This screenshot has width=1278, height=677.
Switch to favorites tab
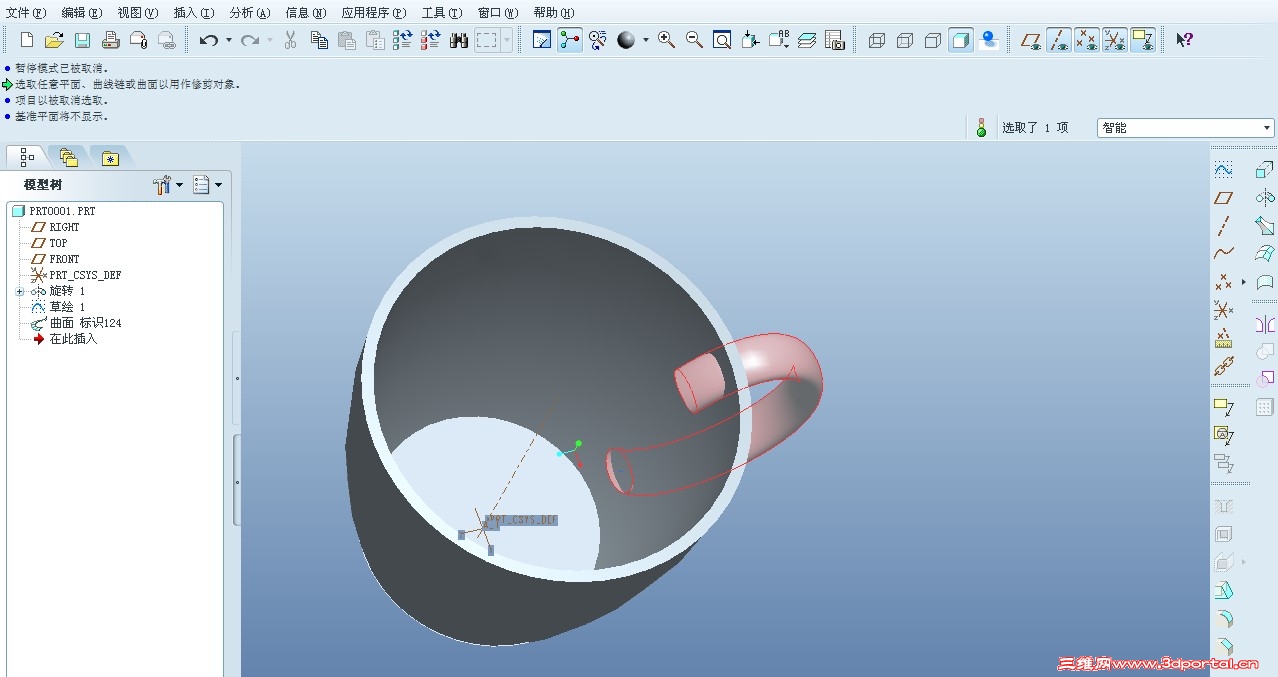coord(109,157)
